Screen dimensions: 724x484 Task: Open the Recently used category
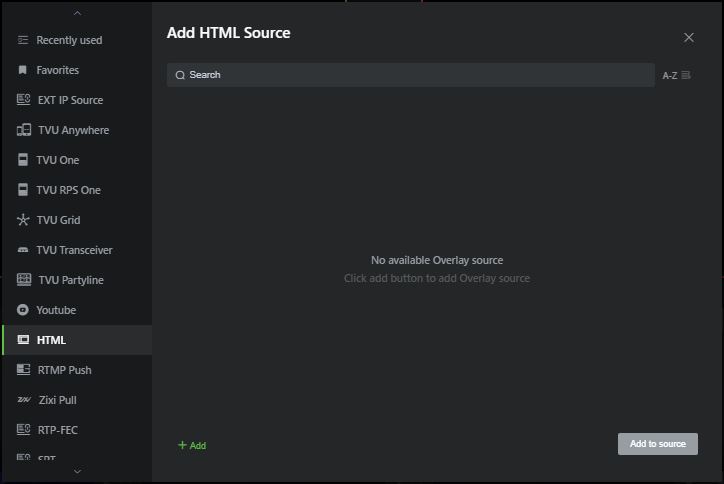[77, 40]
